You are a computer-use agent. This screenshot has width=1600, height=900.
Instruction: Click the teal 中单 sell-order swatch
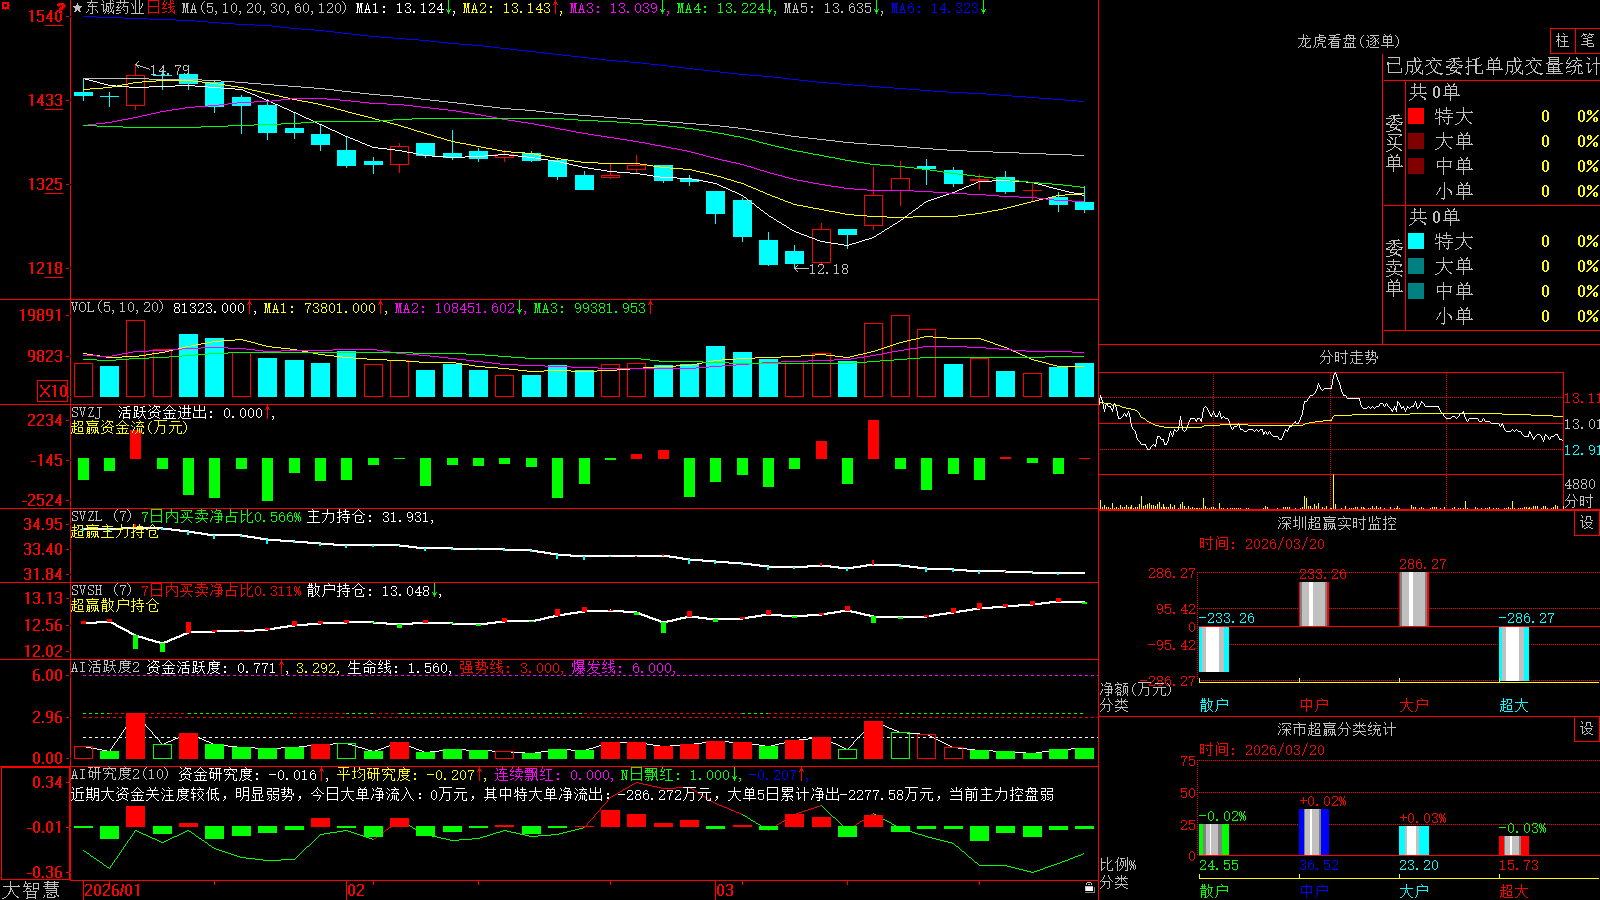point(1416,291)
